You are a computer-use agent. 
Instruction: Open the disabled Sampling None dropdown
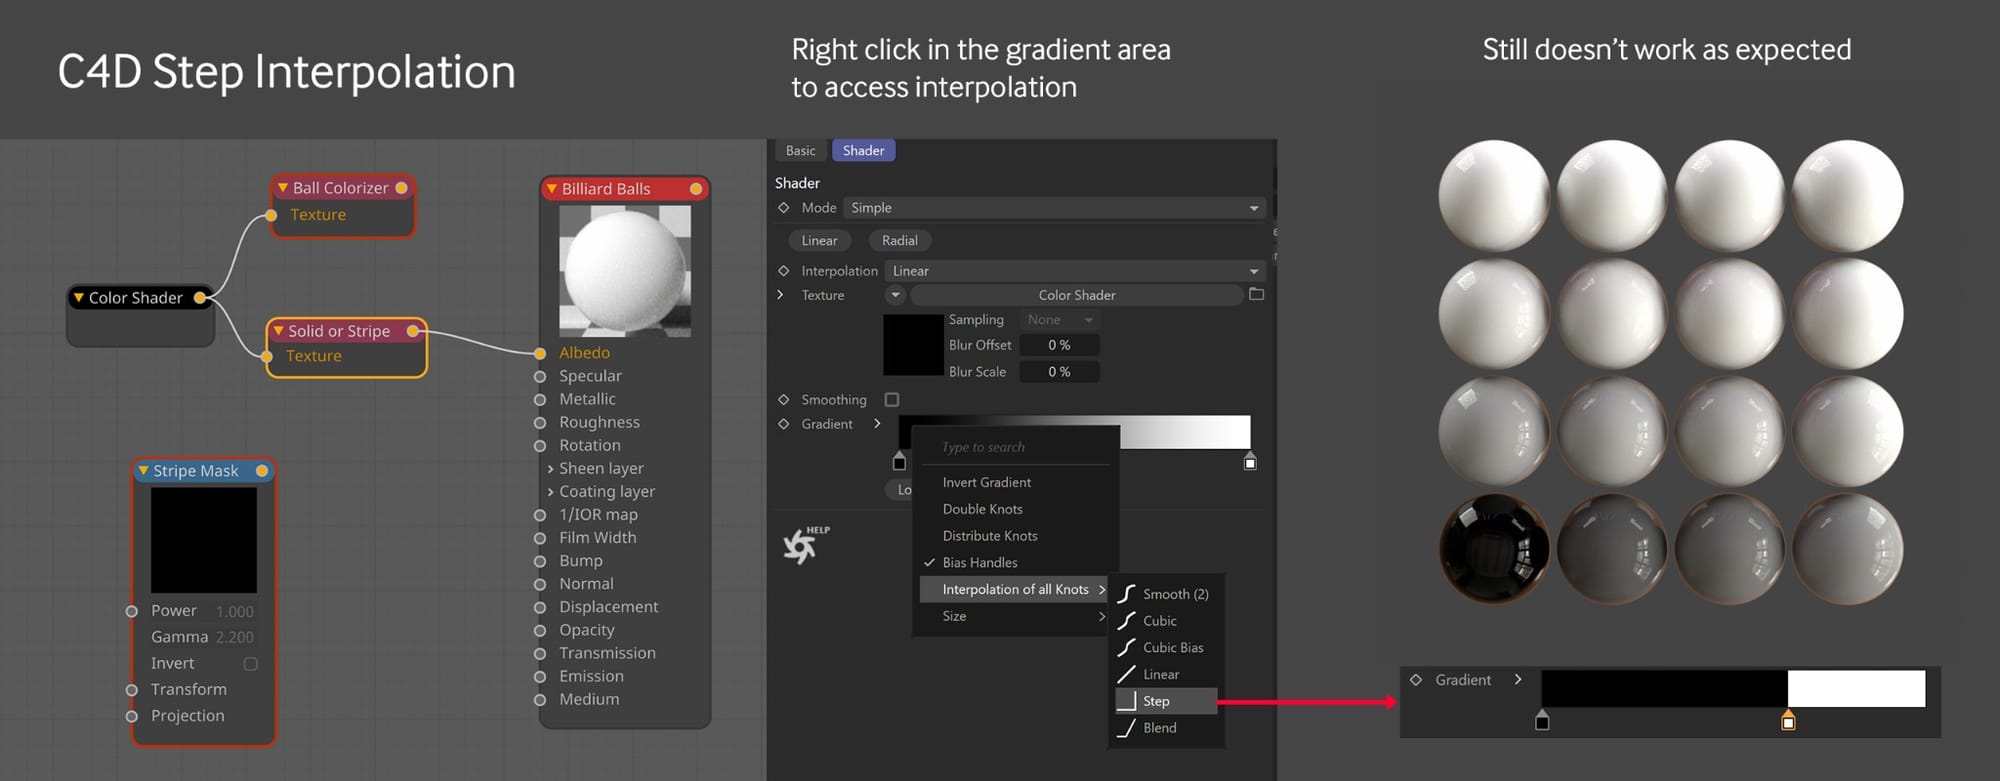1059,320
